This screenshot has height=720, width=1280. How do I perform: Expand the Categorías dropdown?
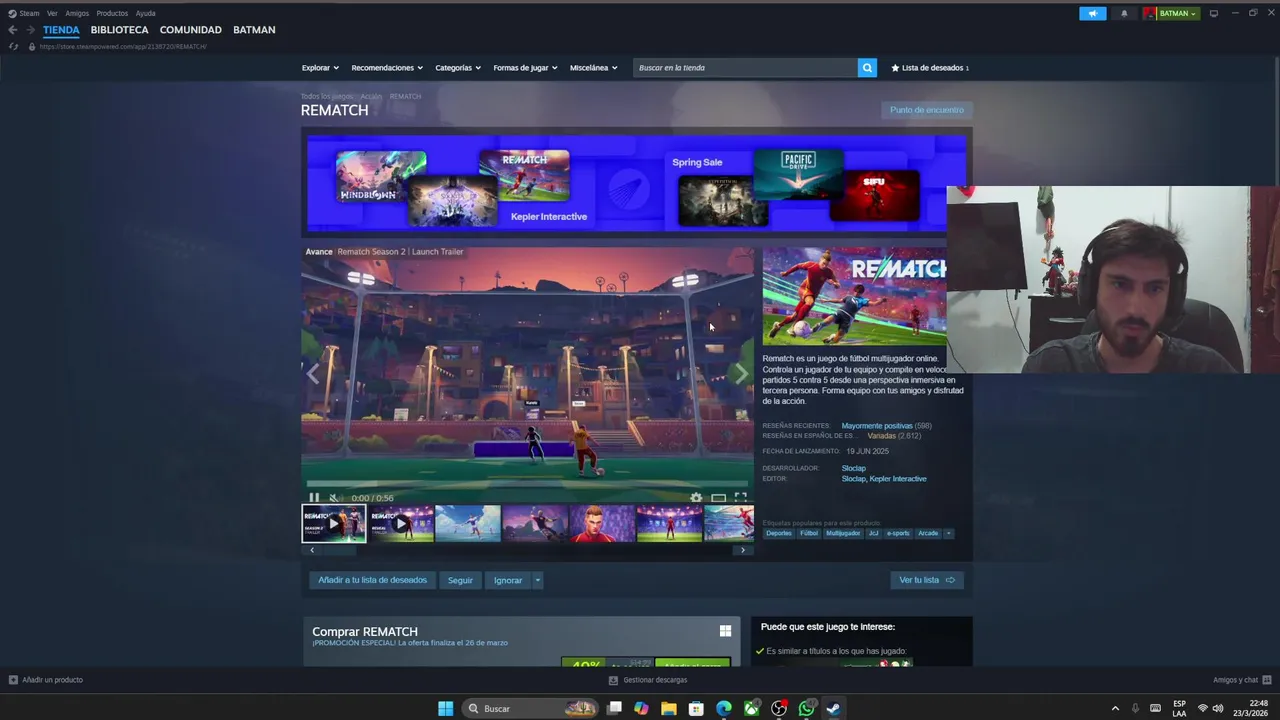[458, 68]
